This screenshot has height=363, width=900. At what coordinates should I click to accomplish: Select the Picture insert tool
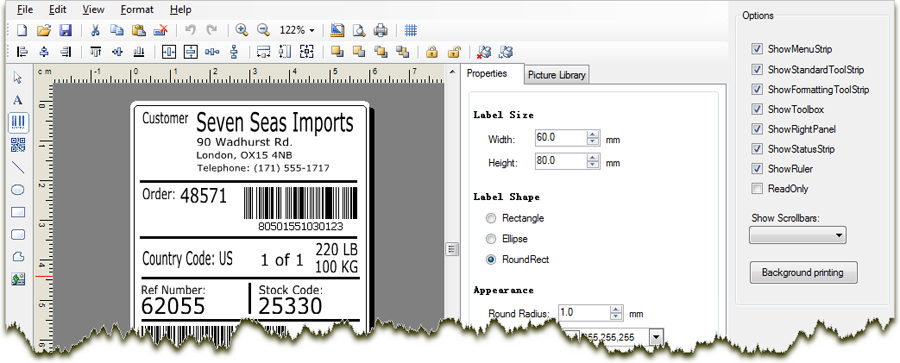(x=18, y=279)
